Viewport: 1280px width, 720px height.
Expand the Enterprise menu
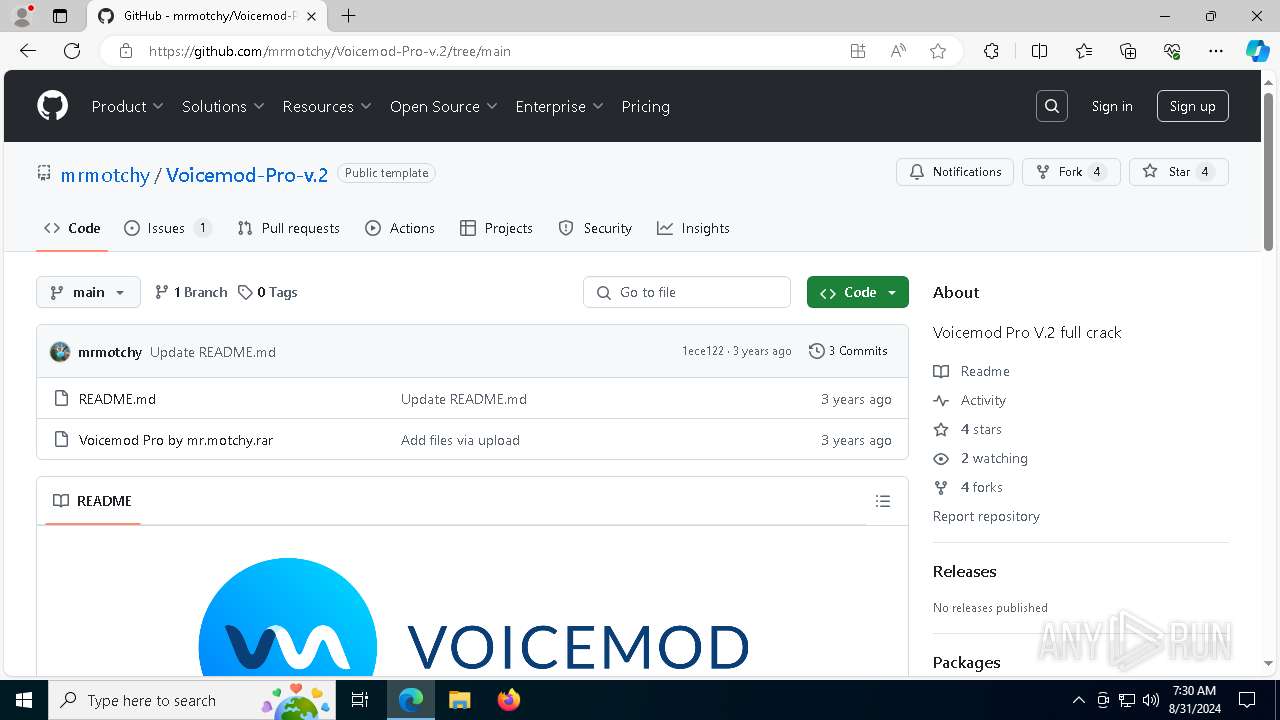[x=559, y=106]
